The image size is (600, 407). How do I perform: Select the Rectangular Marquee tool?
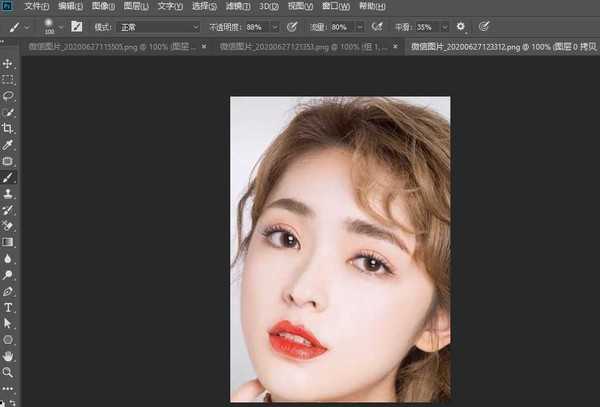(x=8, y=80)
